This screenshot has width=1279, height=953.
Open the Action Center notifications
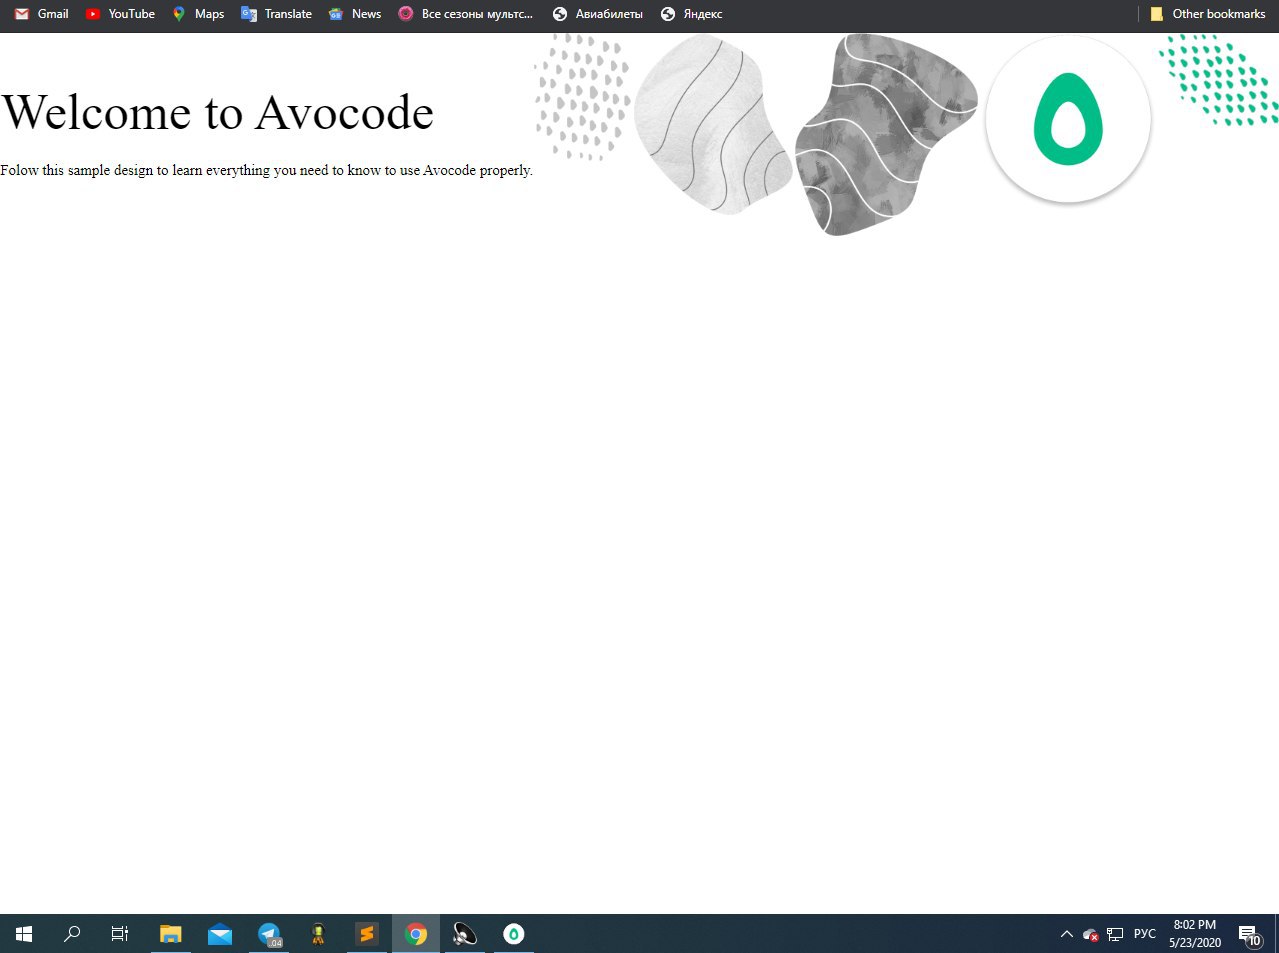click(x=1250, y=934)
